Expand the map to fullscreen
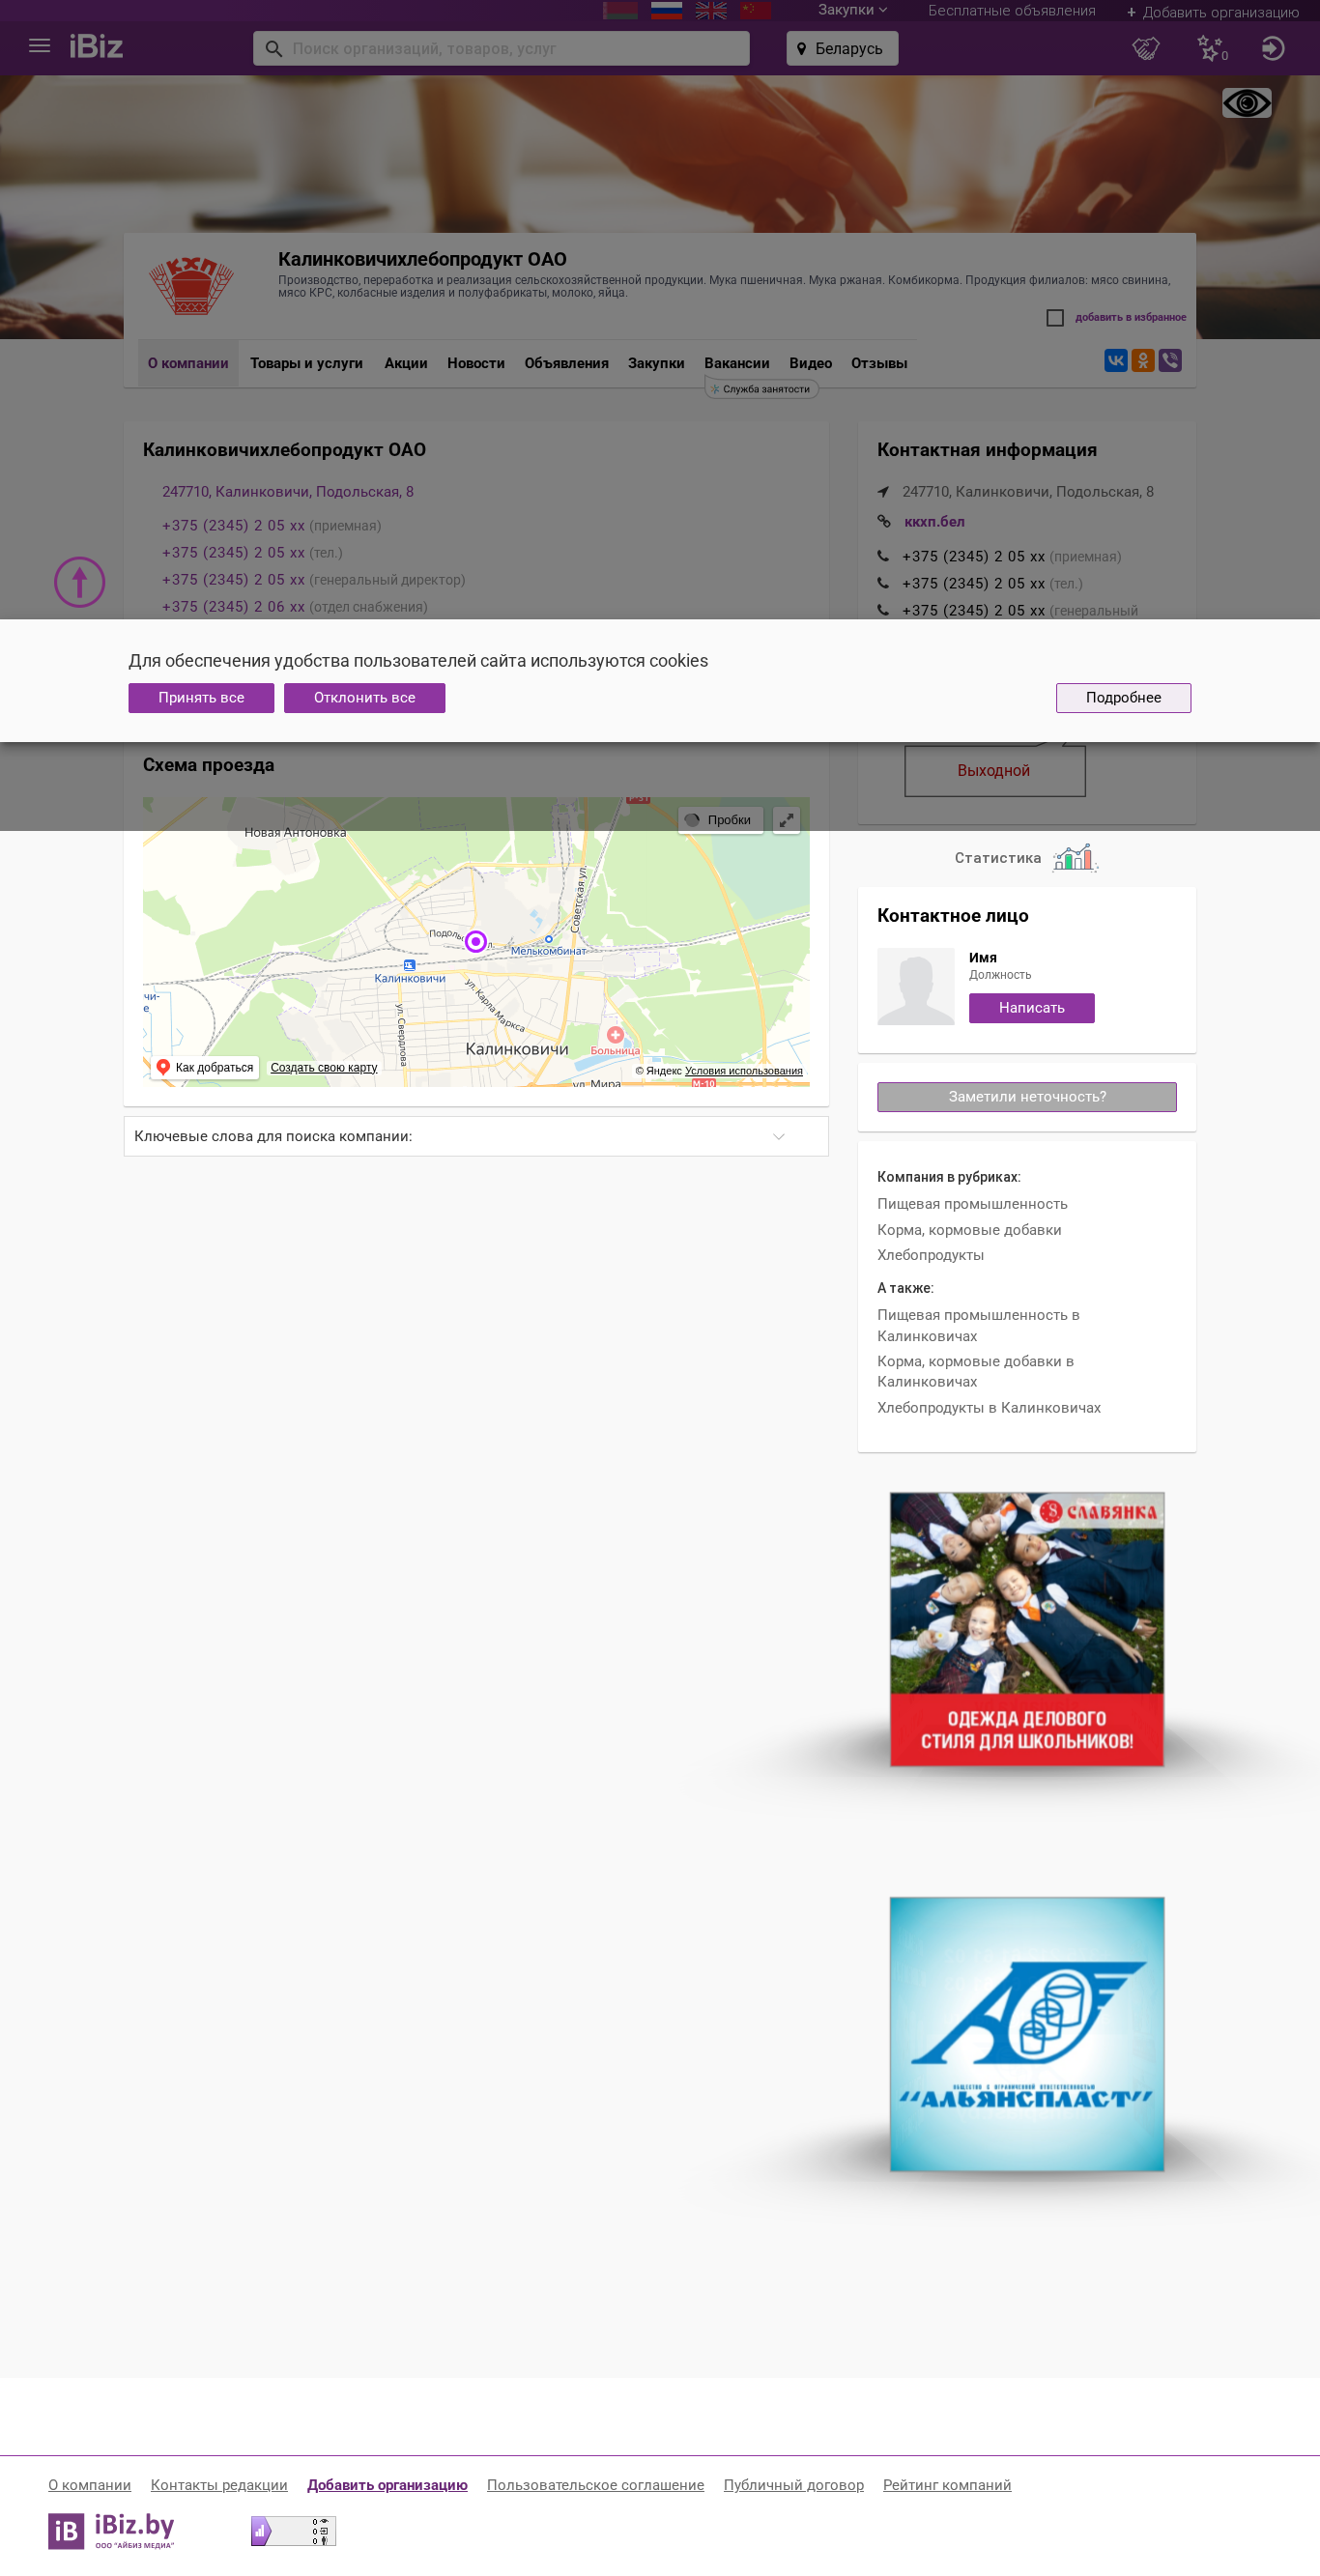This screenshot has height=2576, width=1320. pos(787,820)
